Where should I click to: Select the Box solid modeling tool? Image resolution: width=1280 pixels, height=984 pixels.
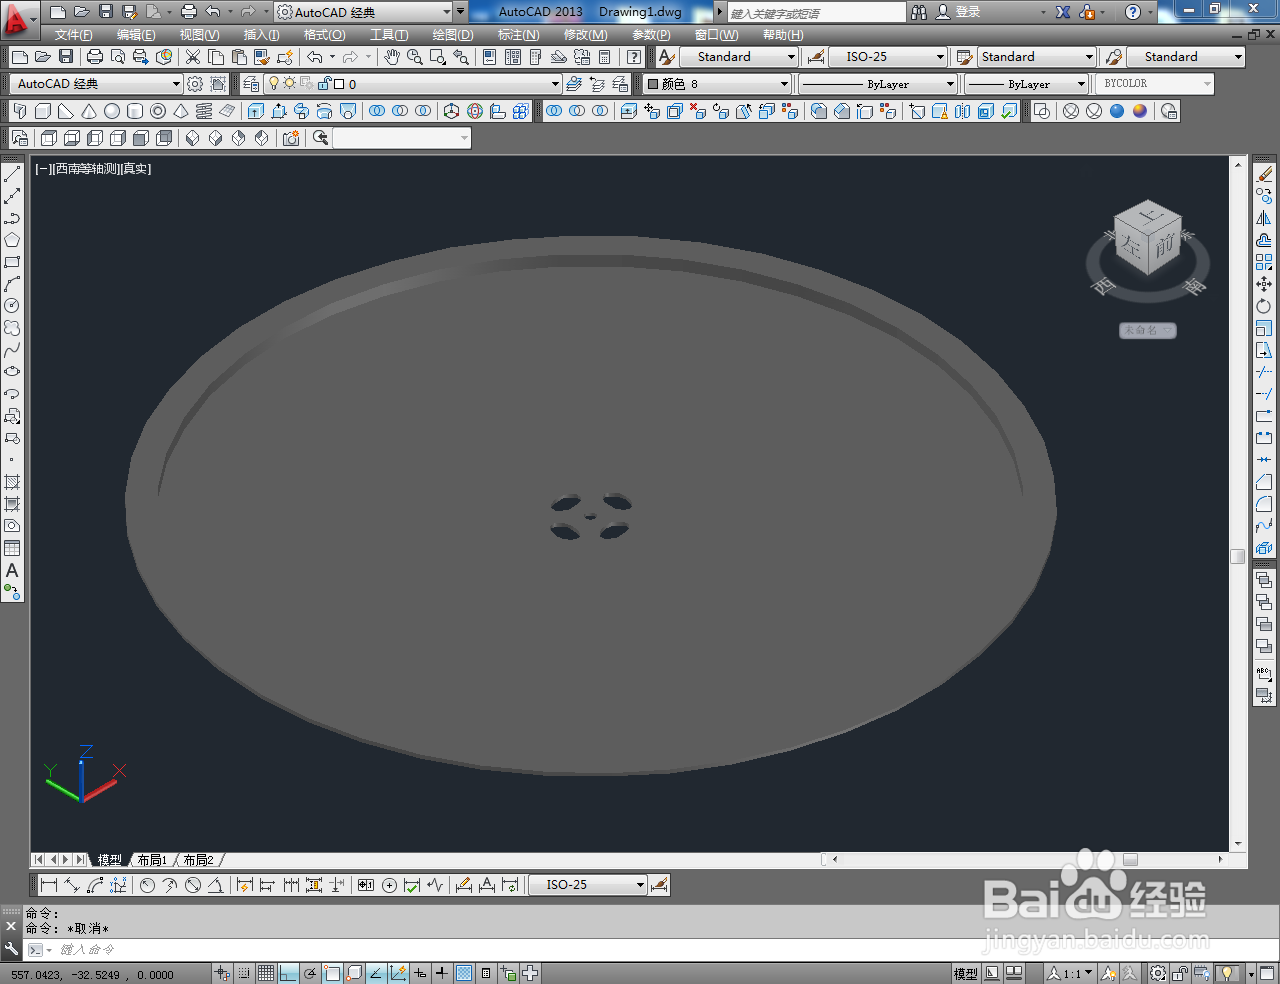(x=43, y=111)
